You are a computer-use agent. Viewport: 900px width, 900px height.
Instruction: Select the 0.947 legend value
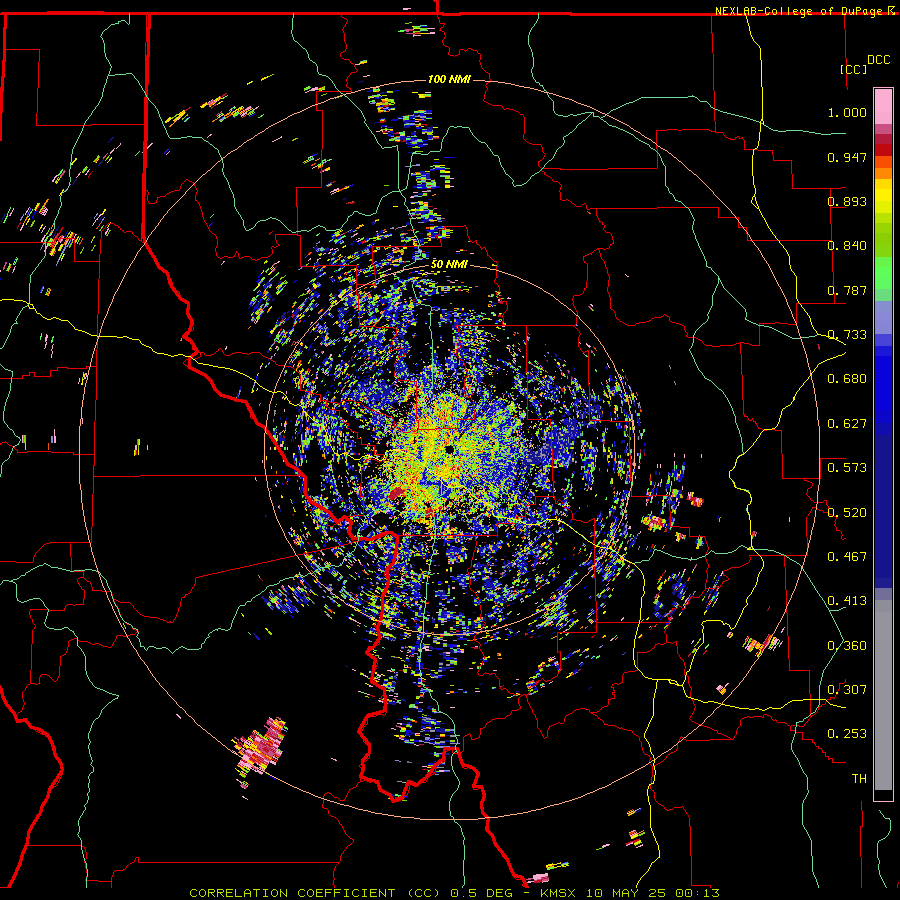coord(847,157)
